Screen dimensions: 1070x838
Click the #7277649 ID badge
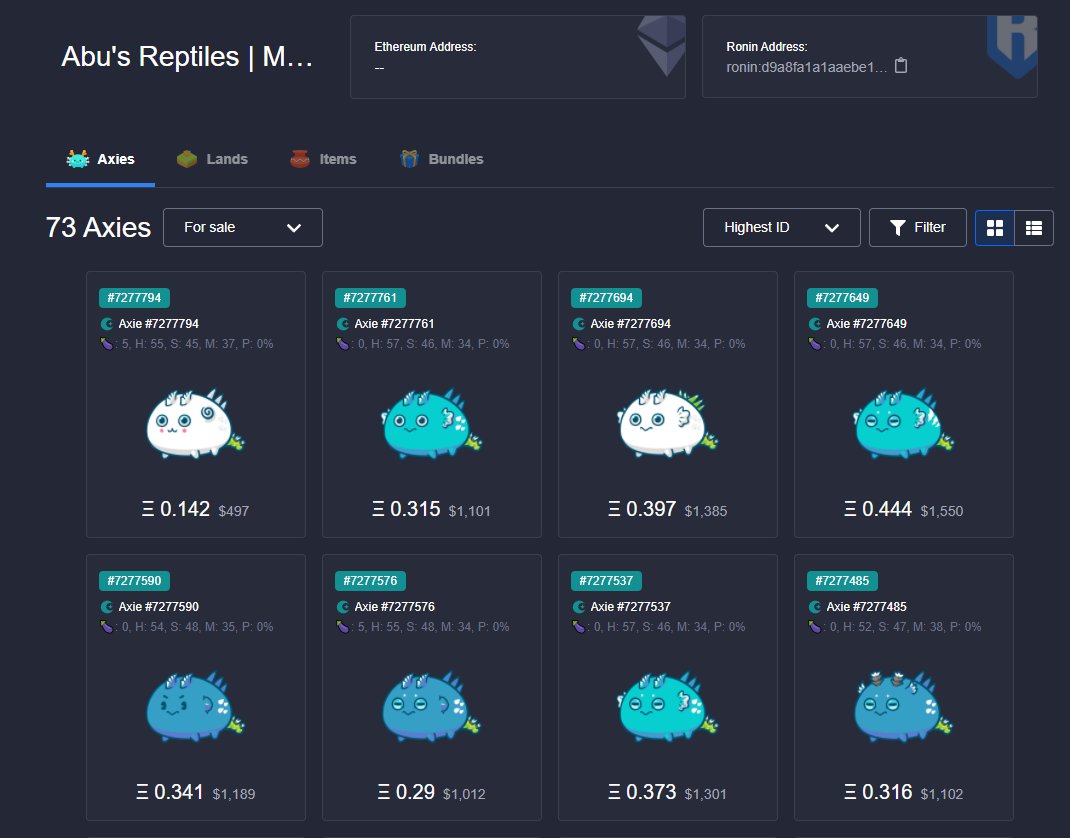[x=843, y=298]
